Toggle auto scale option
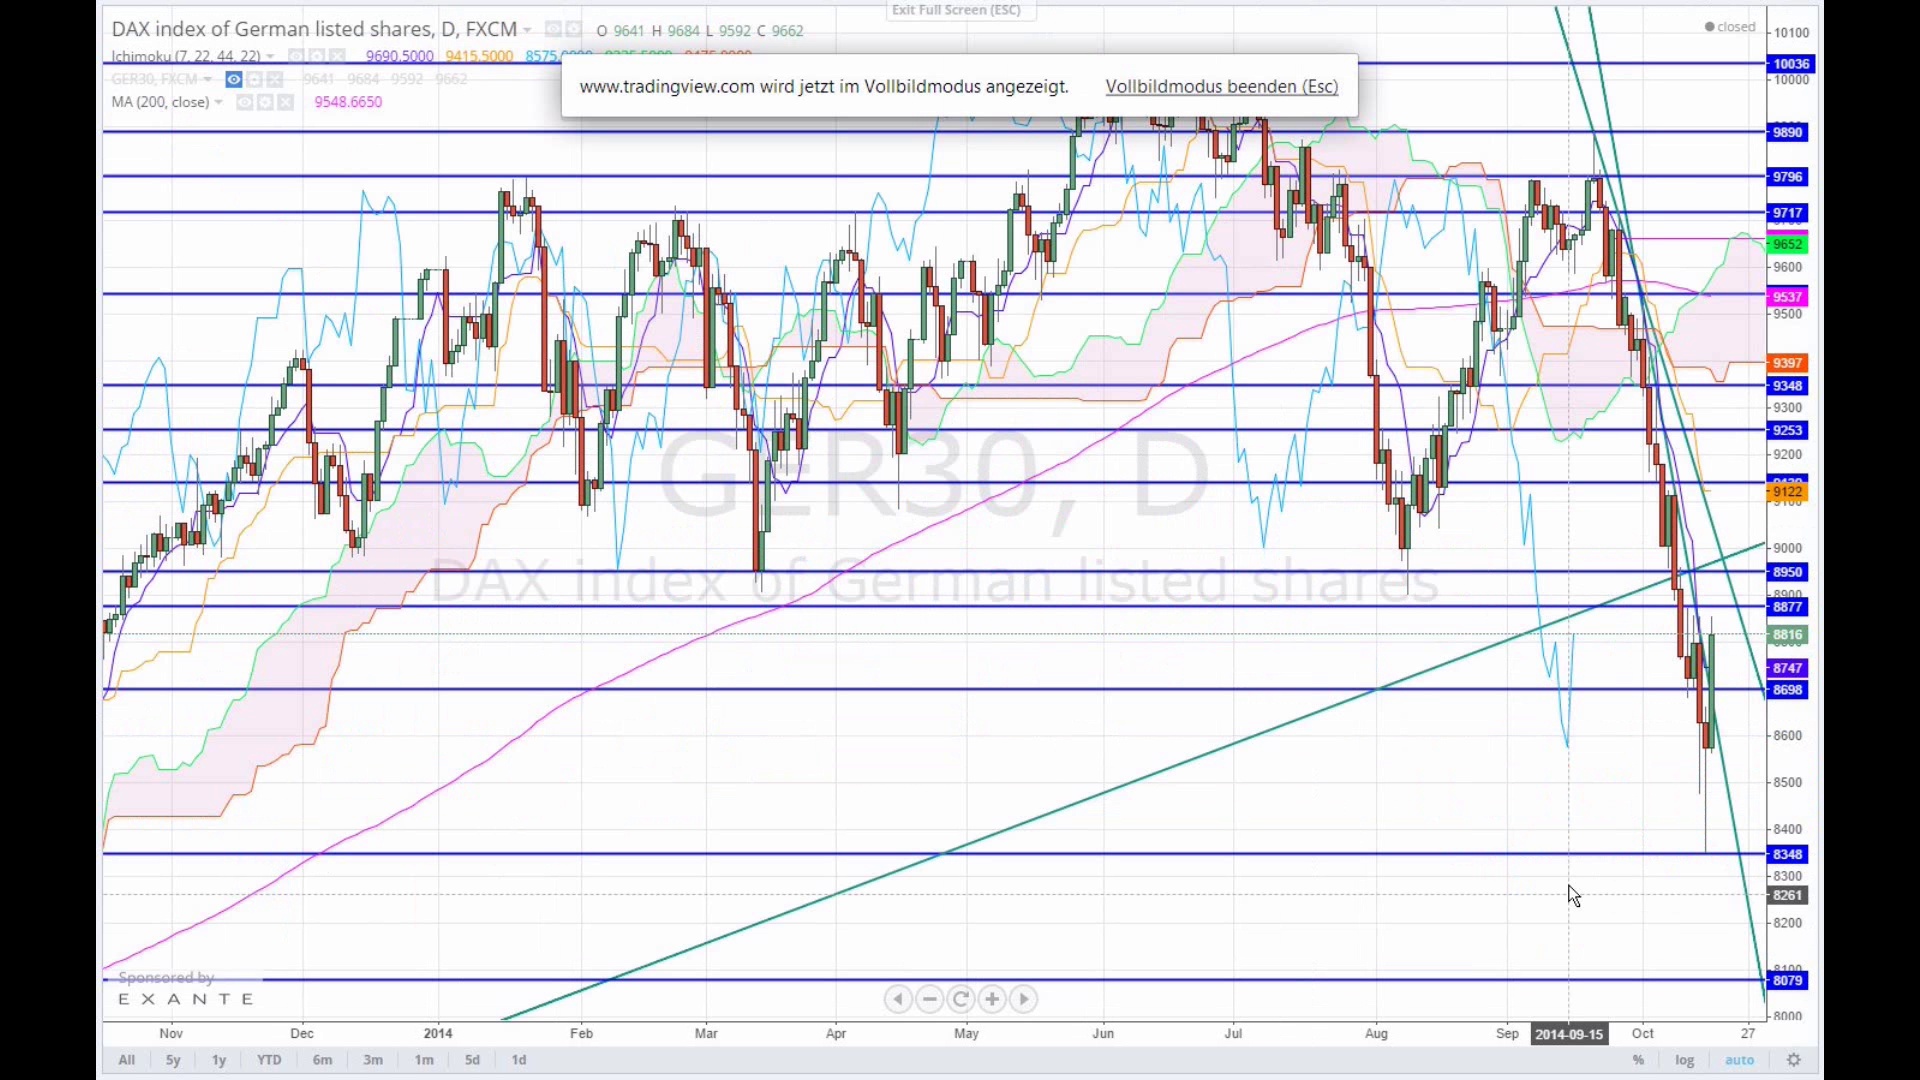Image resolution: width=1920 pixels, height=1080 pixels. 1739,1060
